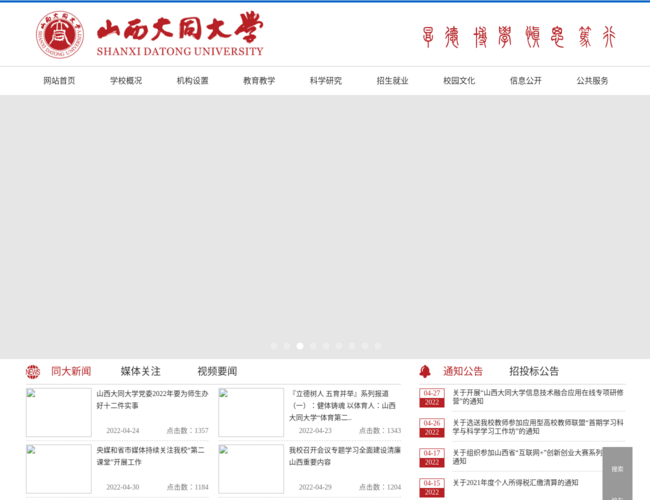
Task: Open notice 关于开展山西大同大学信息技术融合应用在线专项研修
Action: (538, 397)
